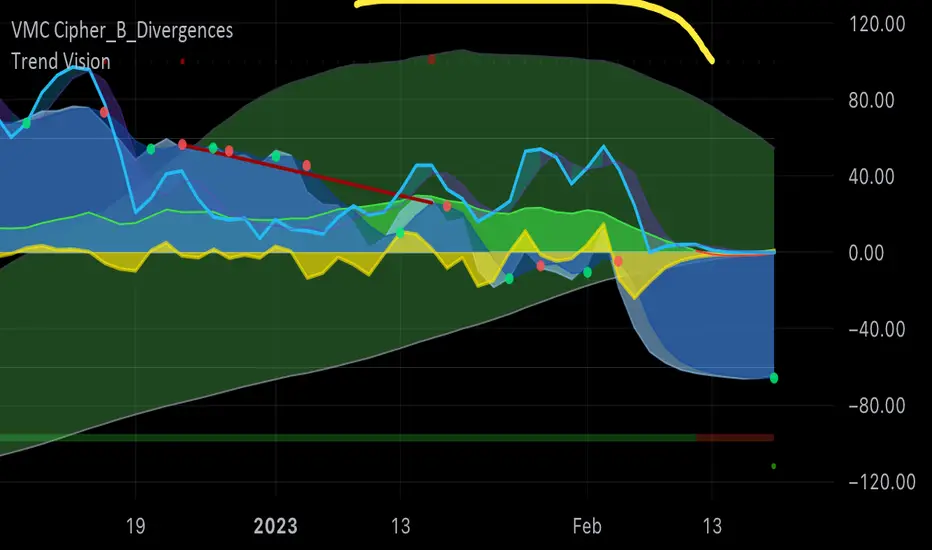This screenshot has width=932, height=550.
Task: Click the 2023 date label on time axis
Action: pyautogui.click(x=275, y=526)
